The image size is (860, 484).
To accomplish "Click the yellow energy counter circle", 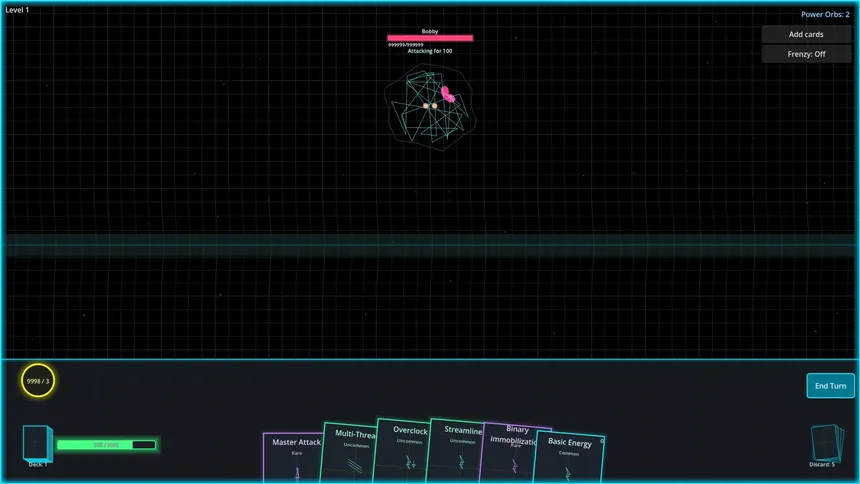I will [x=38, y=381].
